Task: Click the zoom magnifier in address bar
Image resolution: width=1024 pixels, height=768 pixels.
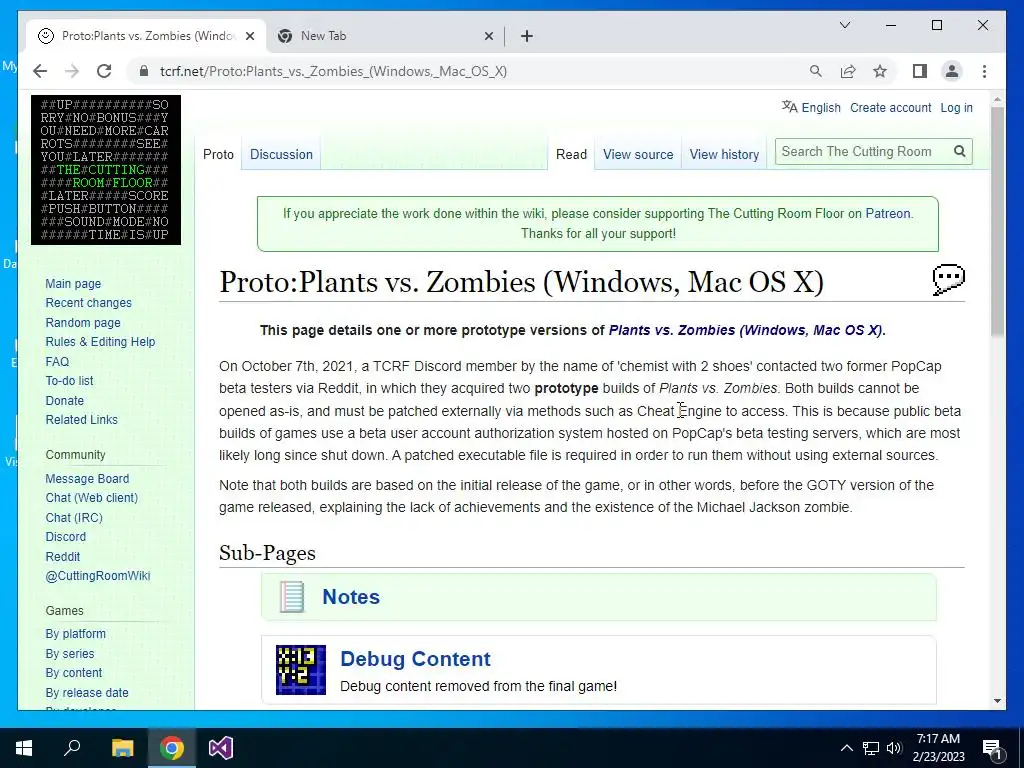Action: [816, 71]
